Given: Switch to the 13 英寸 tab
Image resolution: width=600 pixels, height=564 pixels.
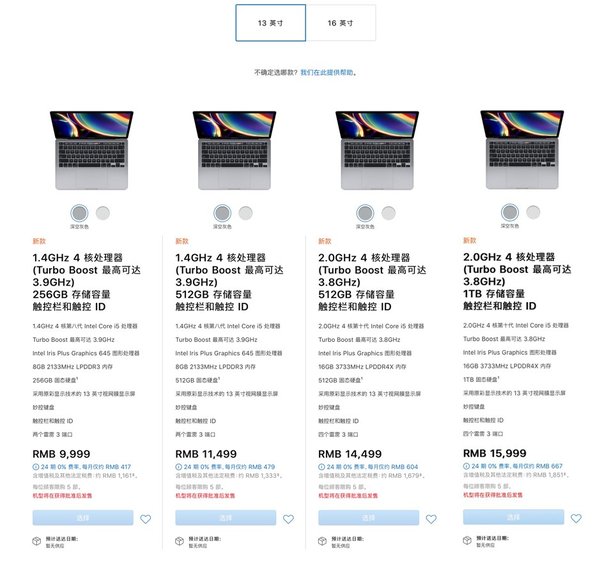Looking at the screenshot, I should (270, 23).
